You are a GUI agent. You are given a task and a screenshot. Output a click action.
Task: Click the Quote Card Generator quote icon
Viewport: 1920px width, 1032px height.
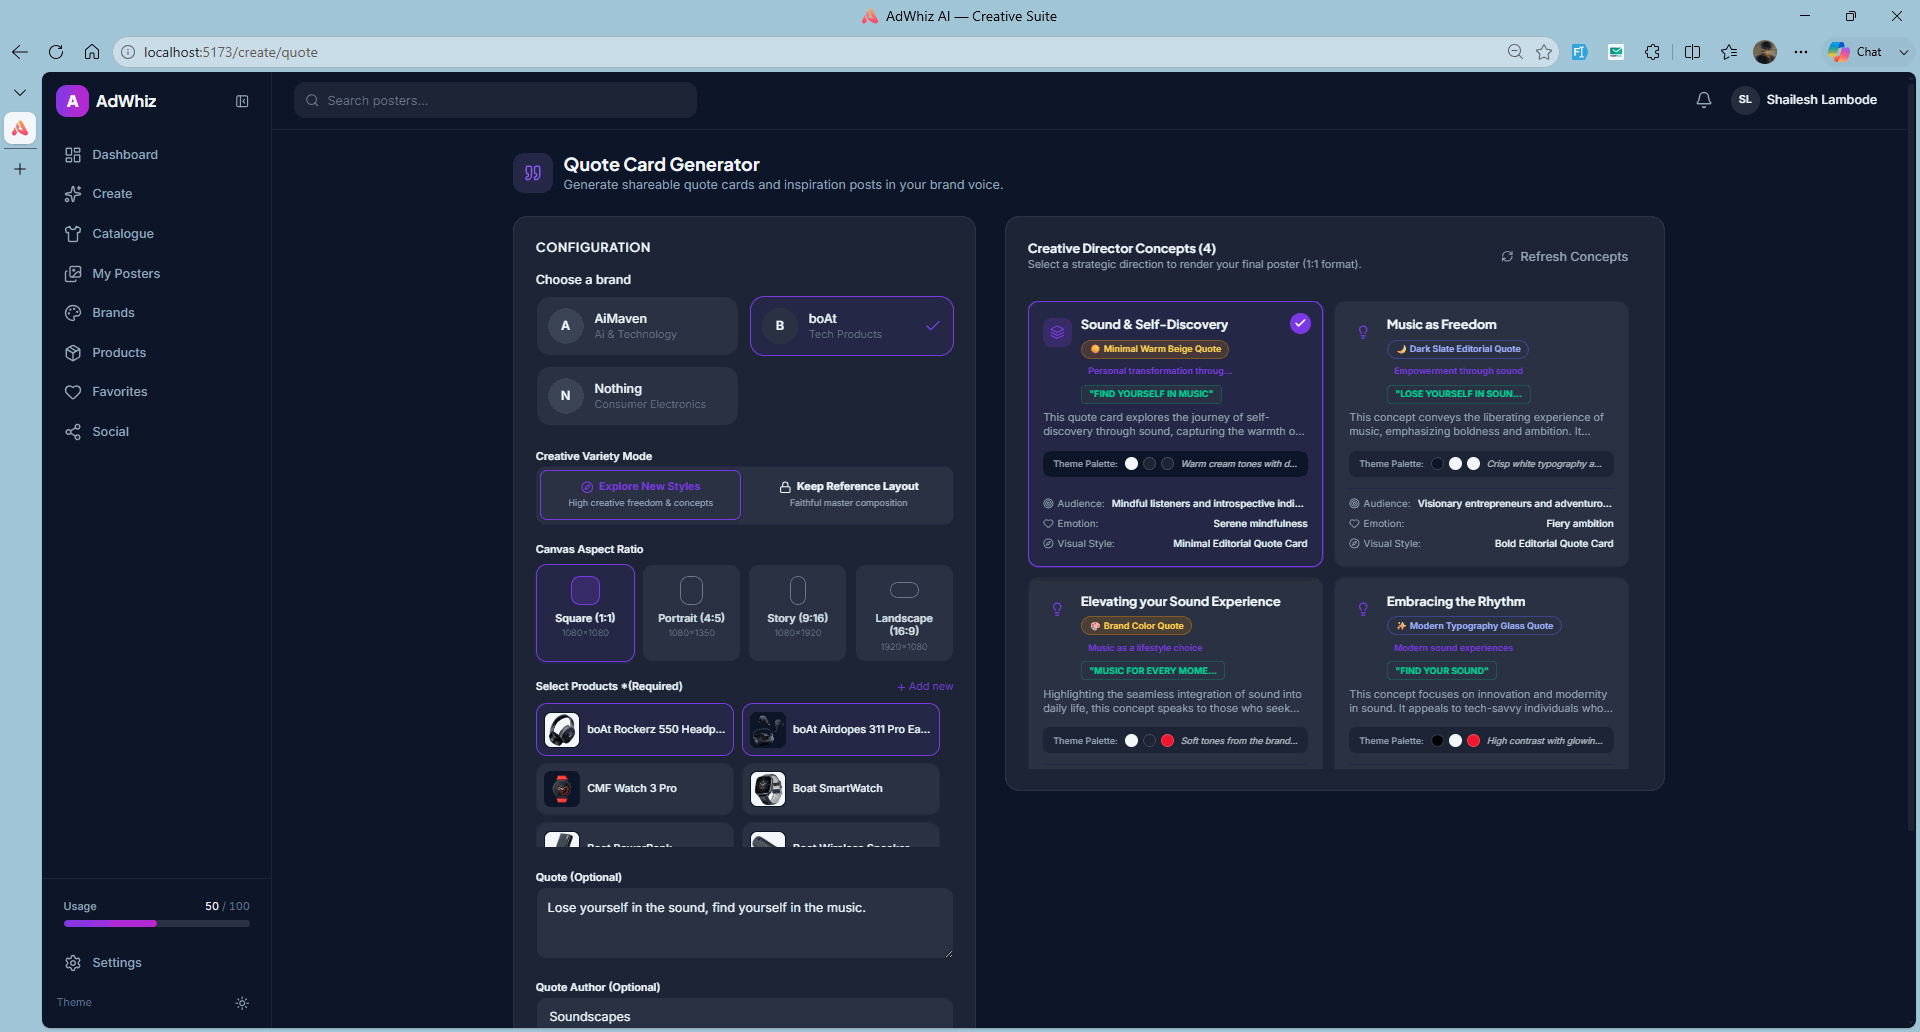pos(533,173)
